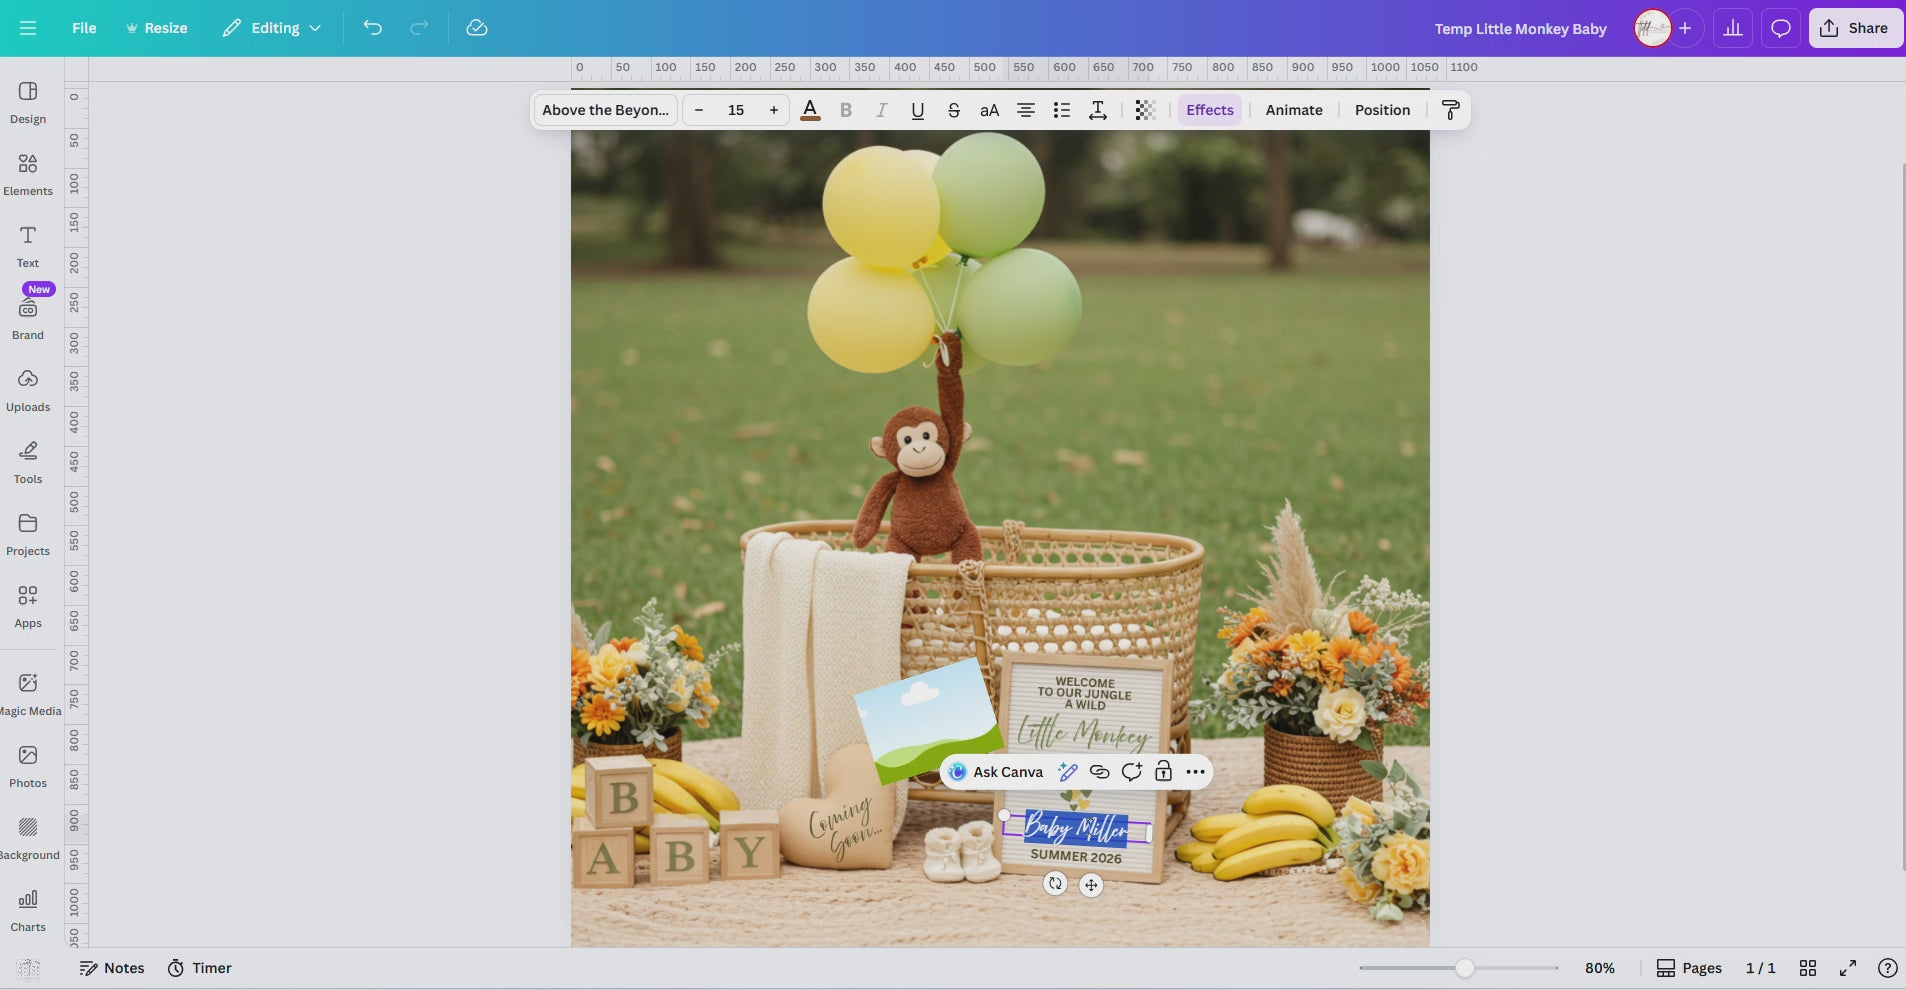The image size is (1906, 990).
Task: Open transparency settings via the checkered icon
Action: coord(1144,110)
